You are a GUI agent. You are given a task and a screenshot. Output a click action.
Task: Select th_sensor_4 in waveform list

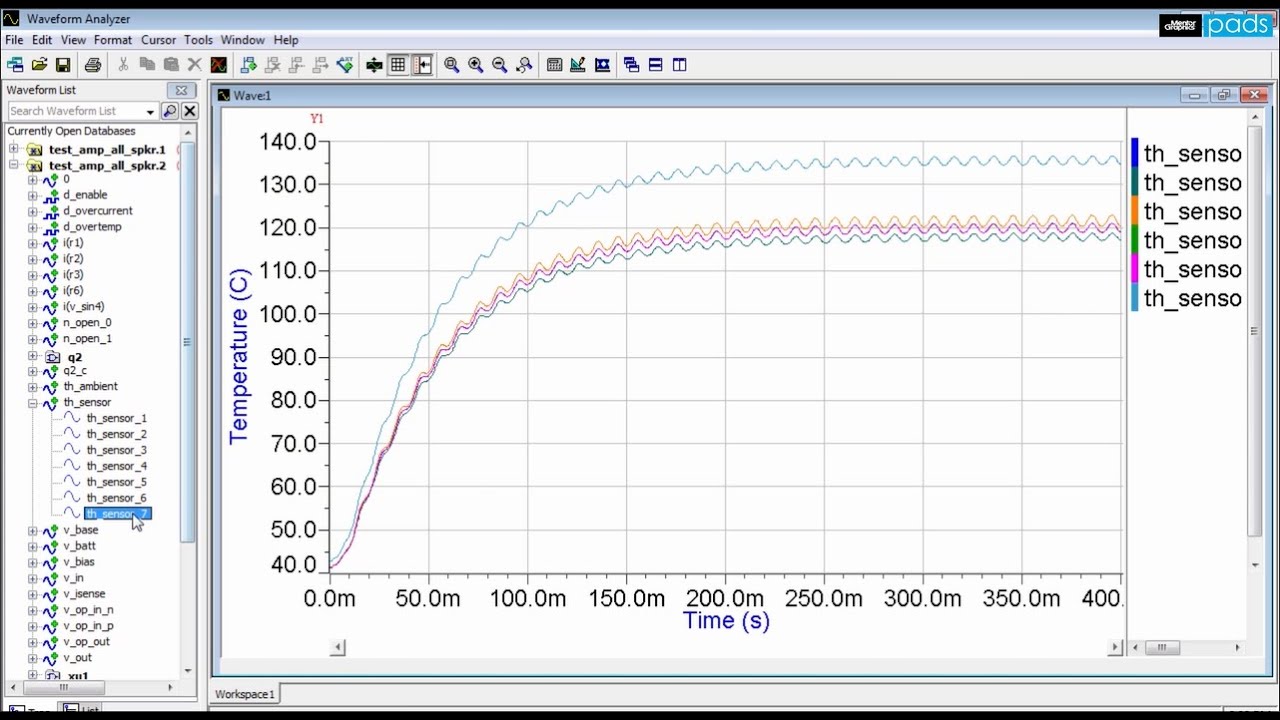click(116, 466)
